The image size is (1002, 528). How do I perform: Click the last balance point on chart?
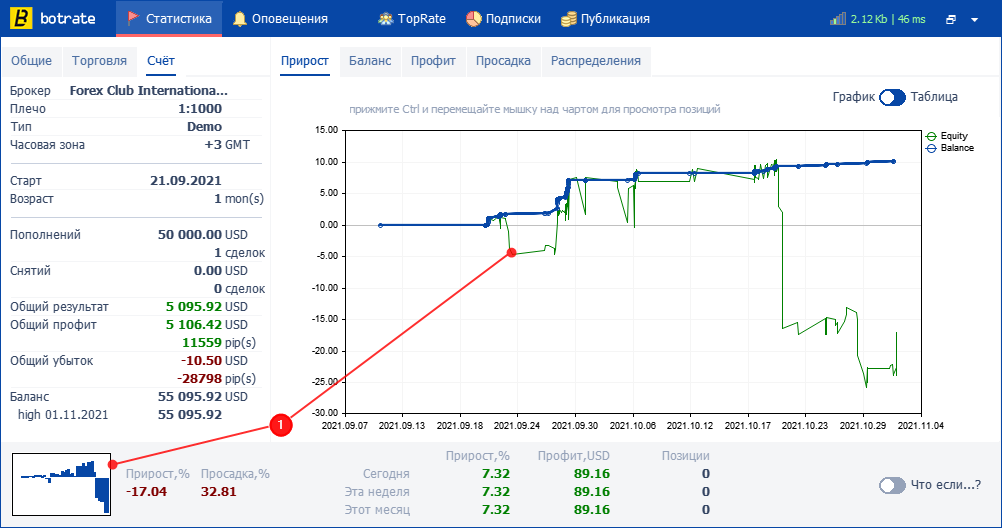(893, 162)
